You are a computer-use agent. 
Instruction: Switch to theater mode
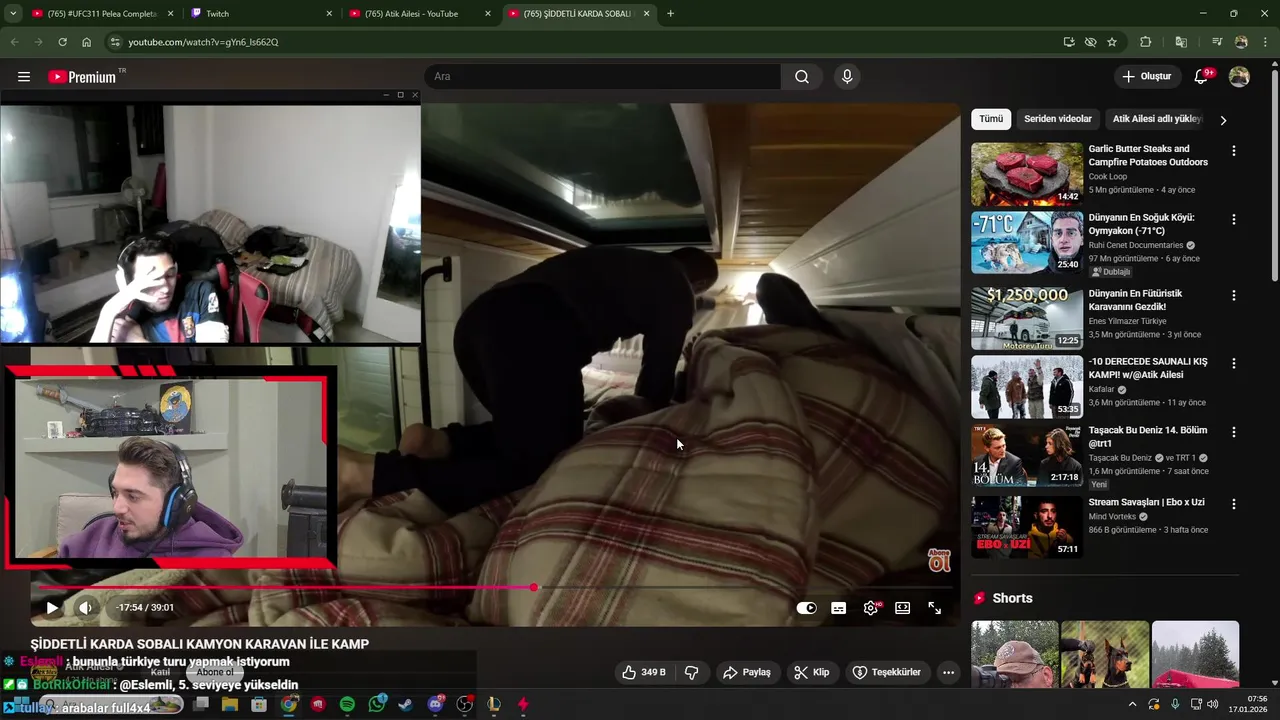(x=903, y=608)
